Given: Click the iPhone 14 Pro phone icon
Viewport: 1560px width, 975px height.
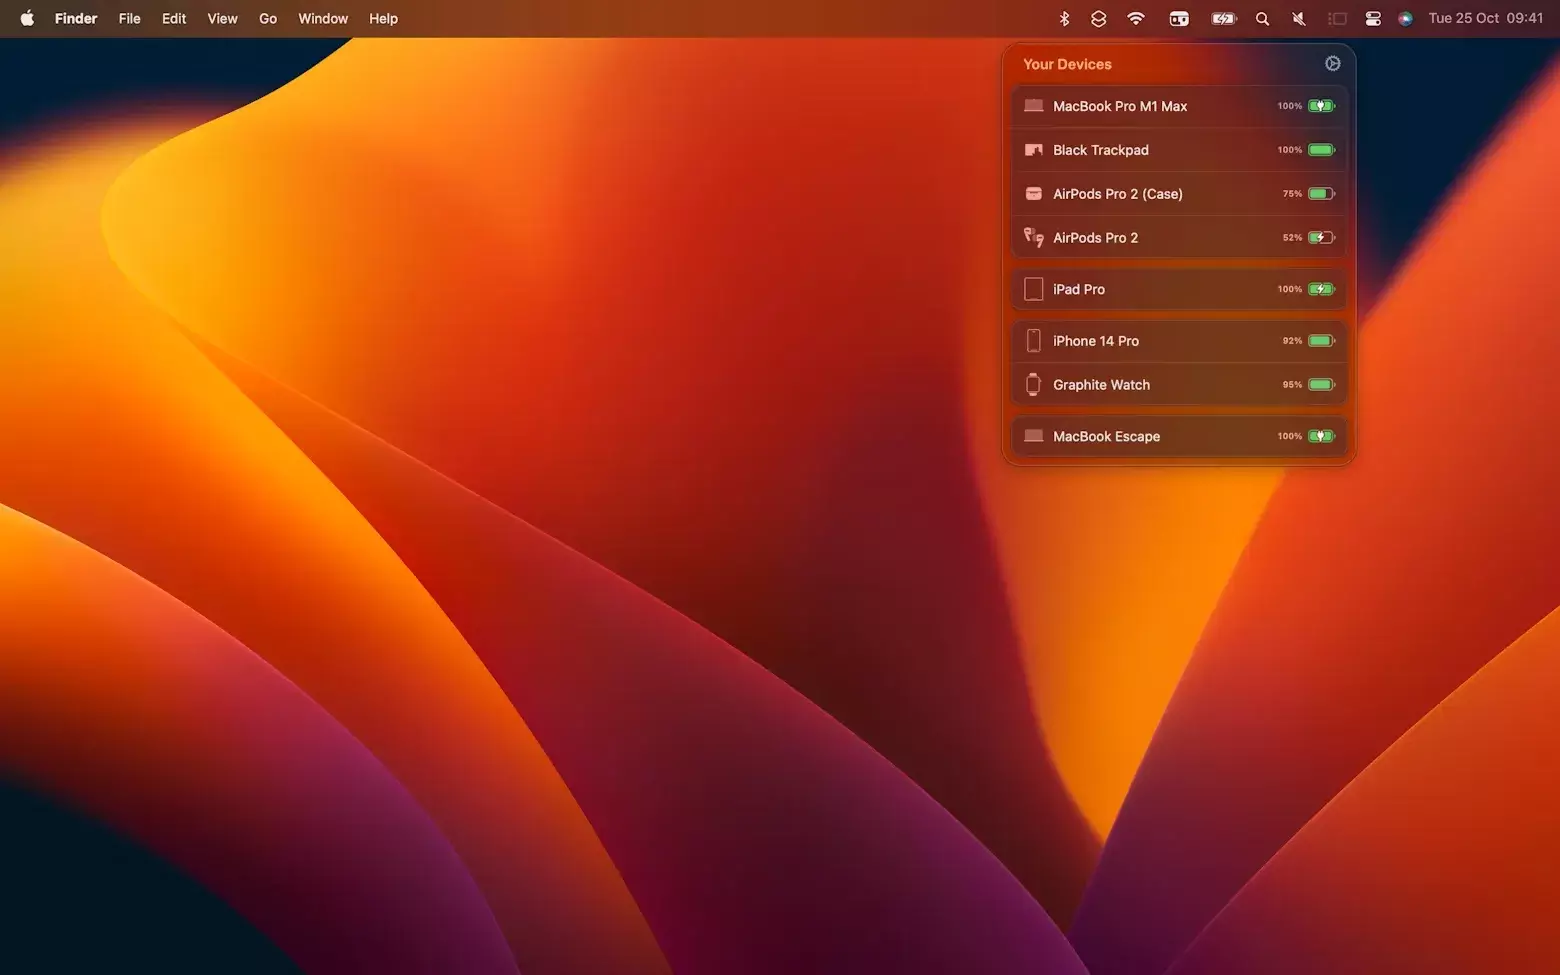Looking at the screenshot, I should point(1033,341).
